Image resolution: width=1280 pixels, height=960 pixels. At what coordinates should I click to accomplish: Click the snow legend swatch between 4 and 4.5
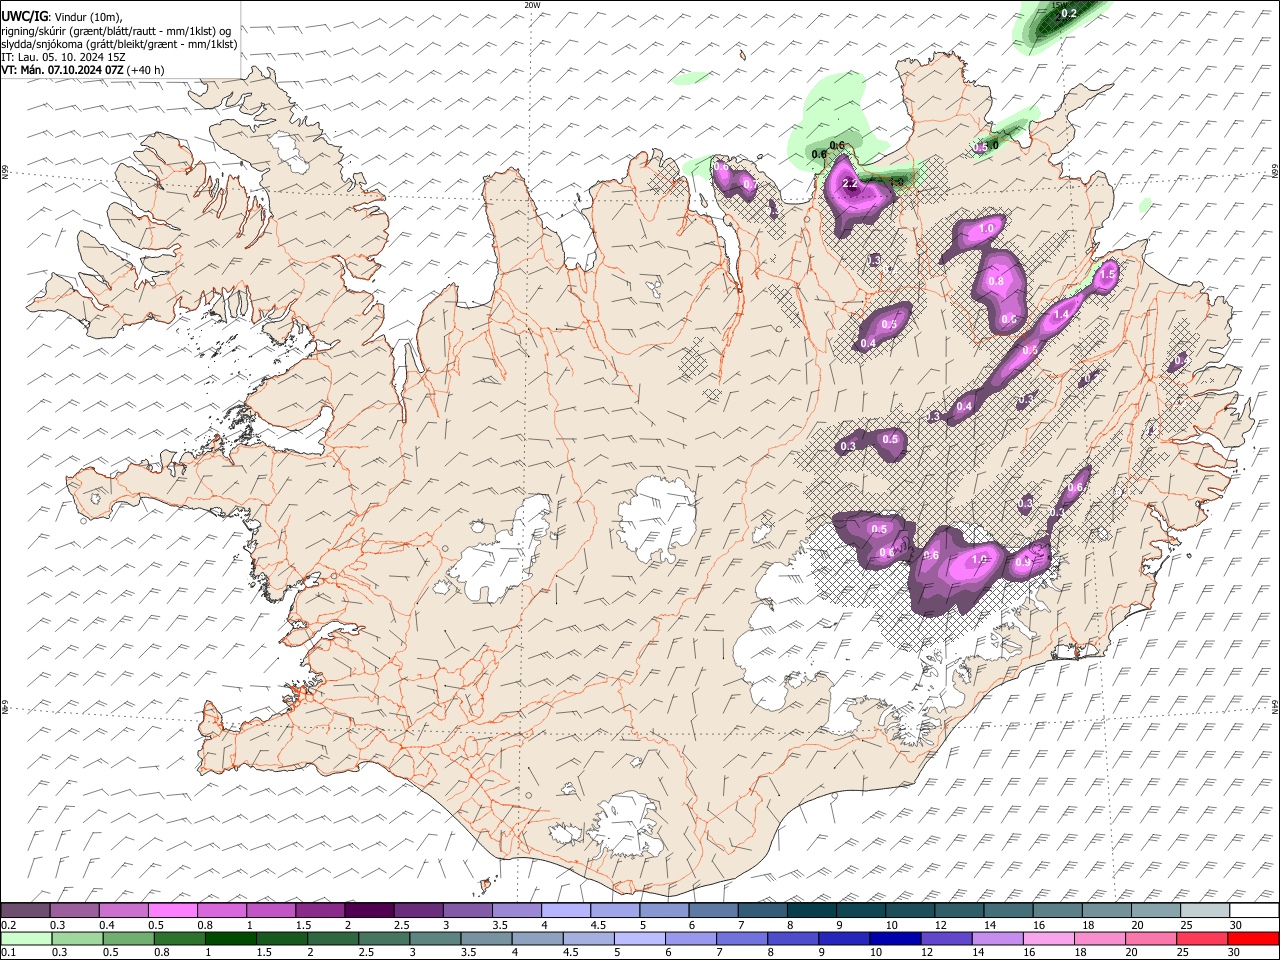[566, 910]
